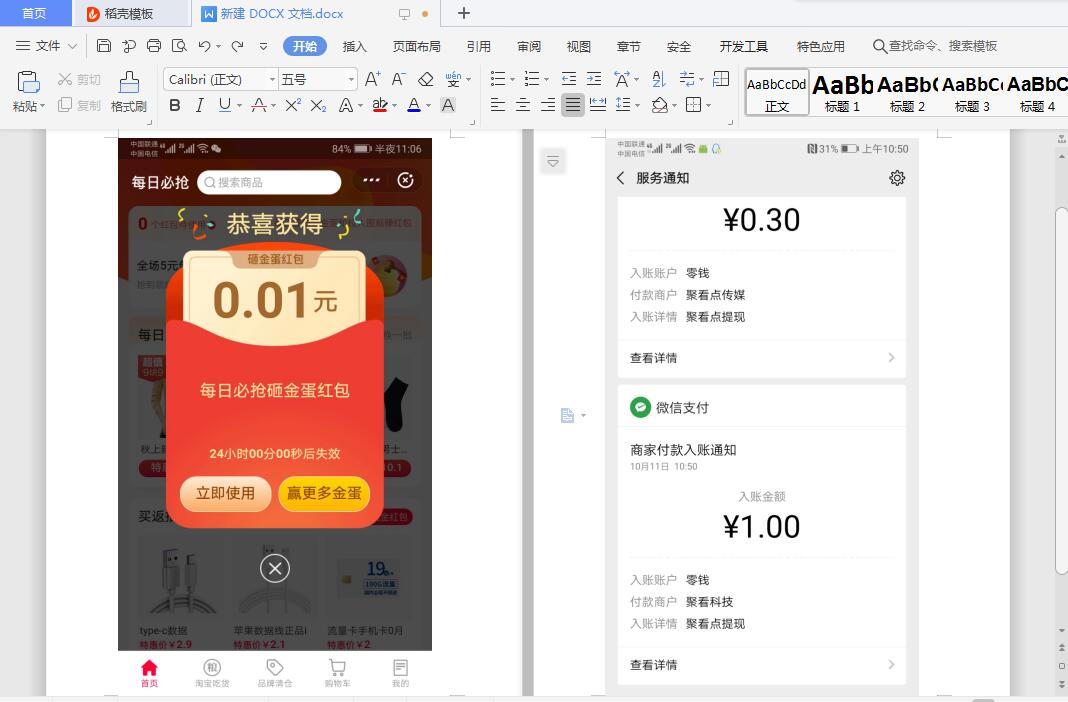Viewport: 1068px width, 702px height.
Task: Apply the 标题 2 style
Action: pyautogui.click(x=907, y=91)
